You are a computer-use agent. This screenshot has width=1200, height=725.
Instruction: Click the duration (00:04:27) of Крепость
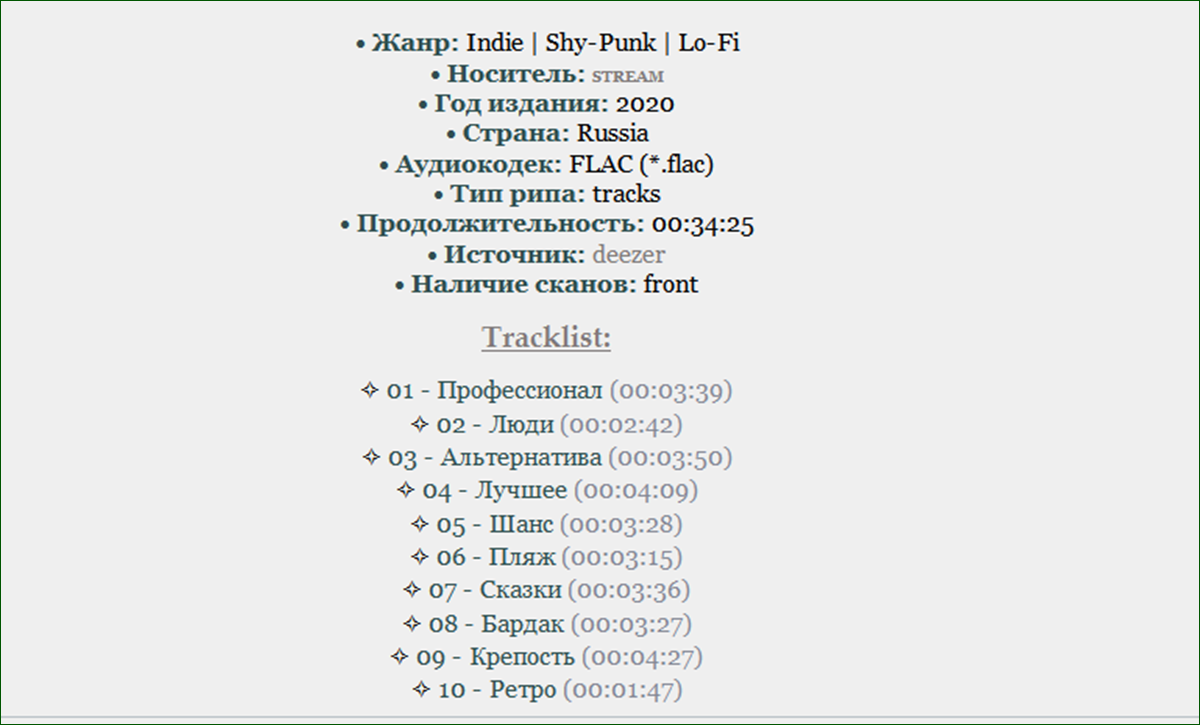(642, 656)
